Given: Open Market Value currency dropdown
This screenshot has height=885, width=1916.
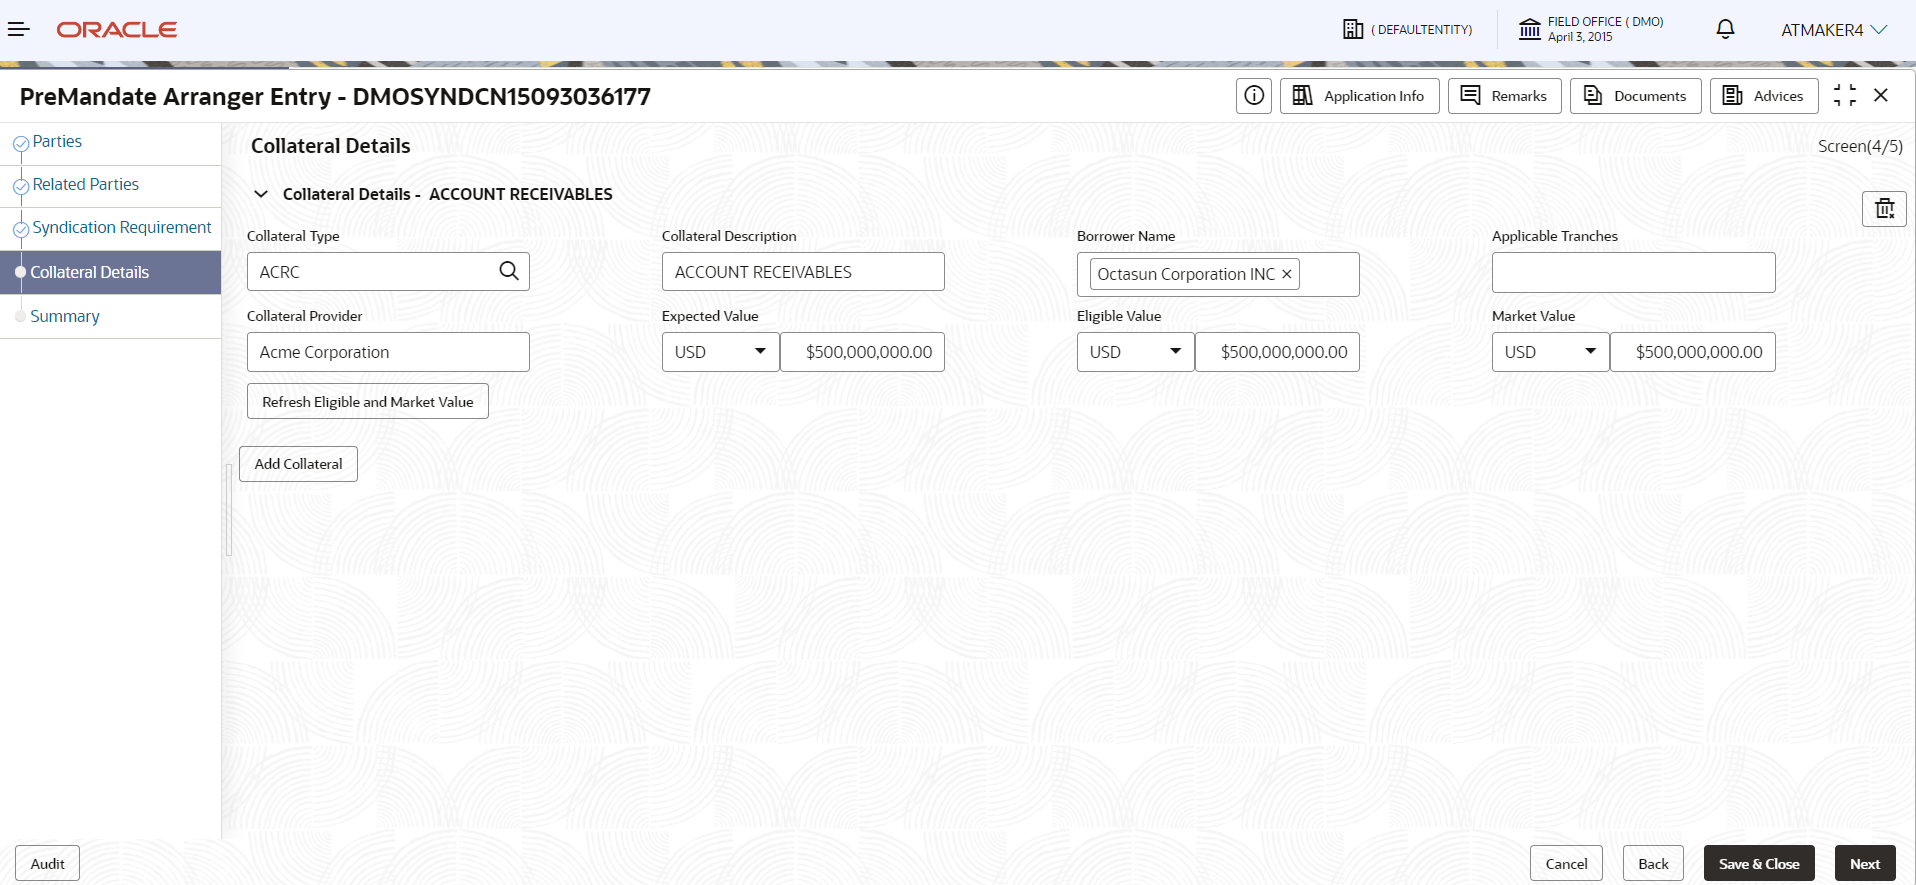Looking at the screenshot, I should (1550, 352).
